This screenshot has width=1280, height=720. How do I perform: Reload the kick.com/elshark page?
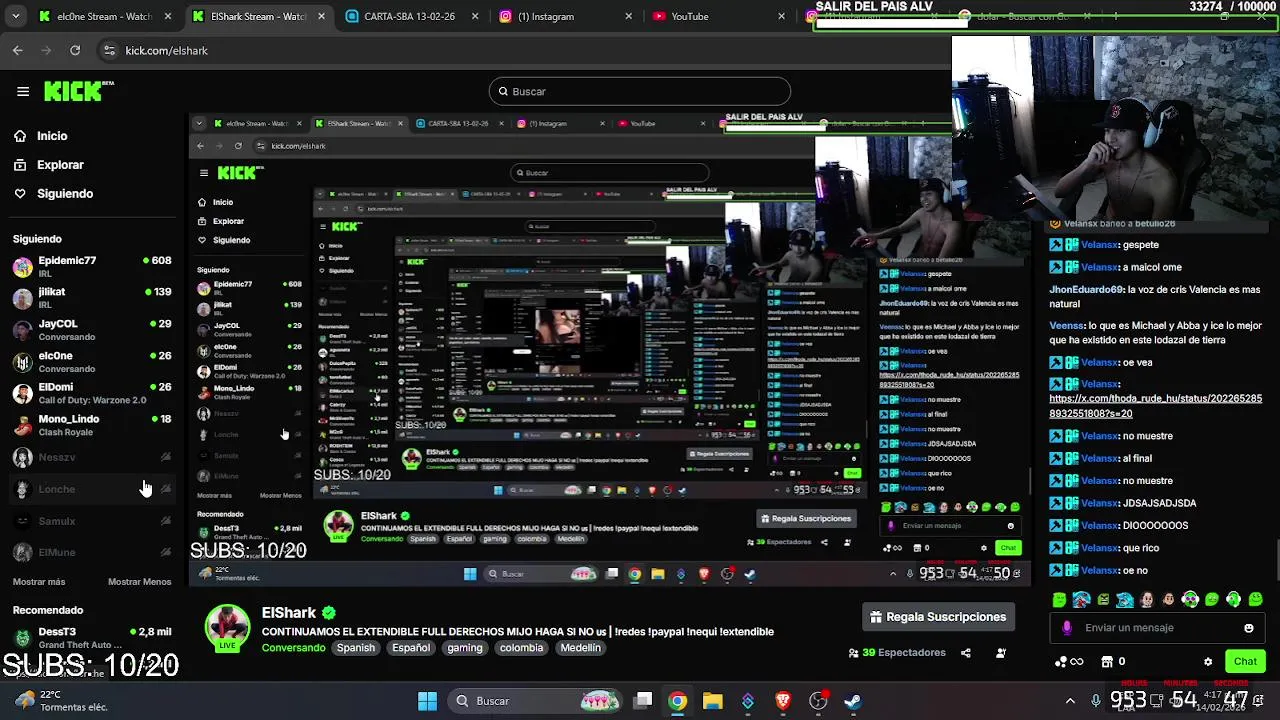75,50
